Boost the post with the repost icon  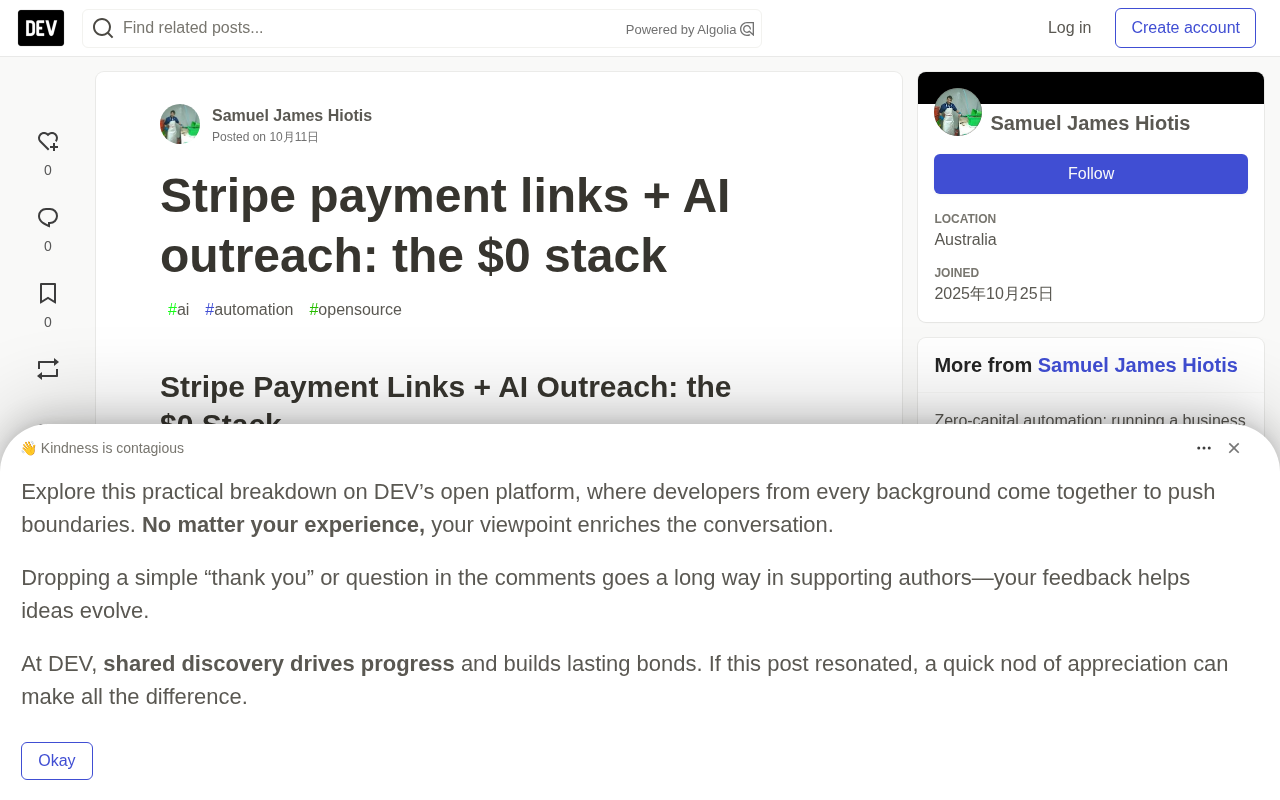(x=48, y=369)
